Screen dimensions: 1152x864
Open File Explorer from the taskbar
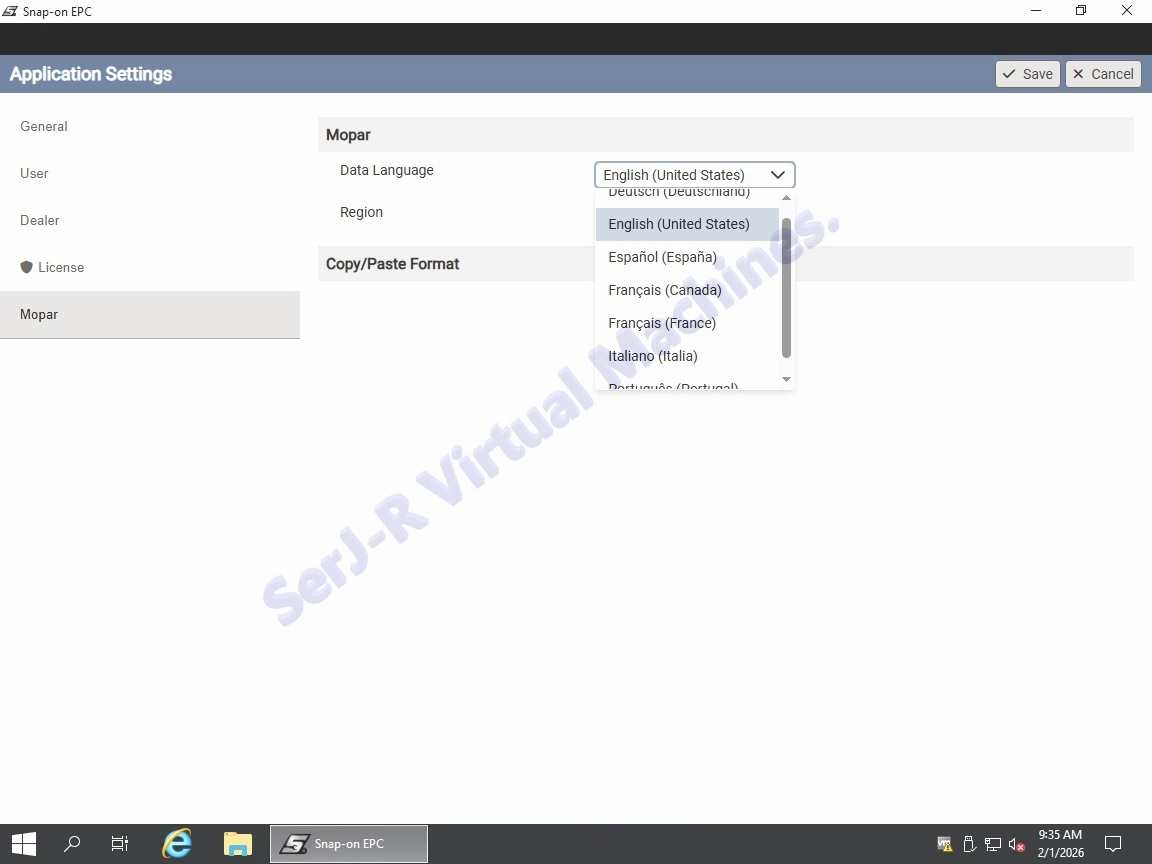(x=237, y=844)
